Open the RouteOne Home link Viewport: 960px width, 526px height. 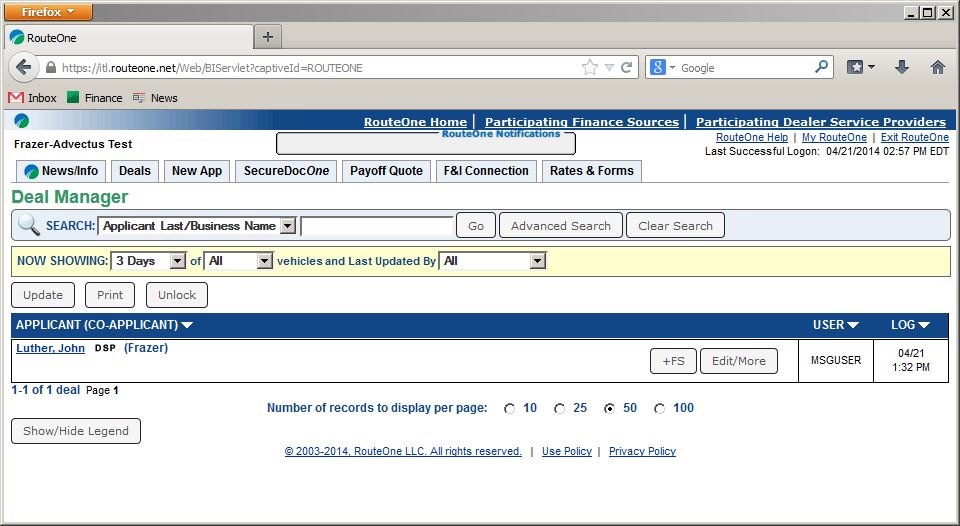click(415, 121)
